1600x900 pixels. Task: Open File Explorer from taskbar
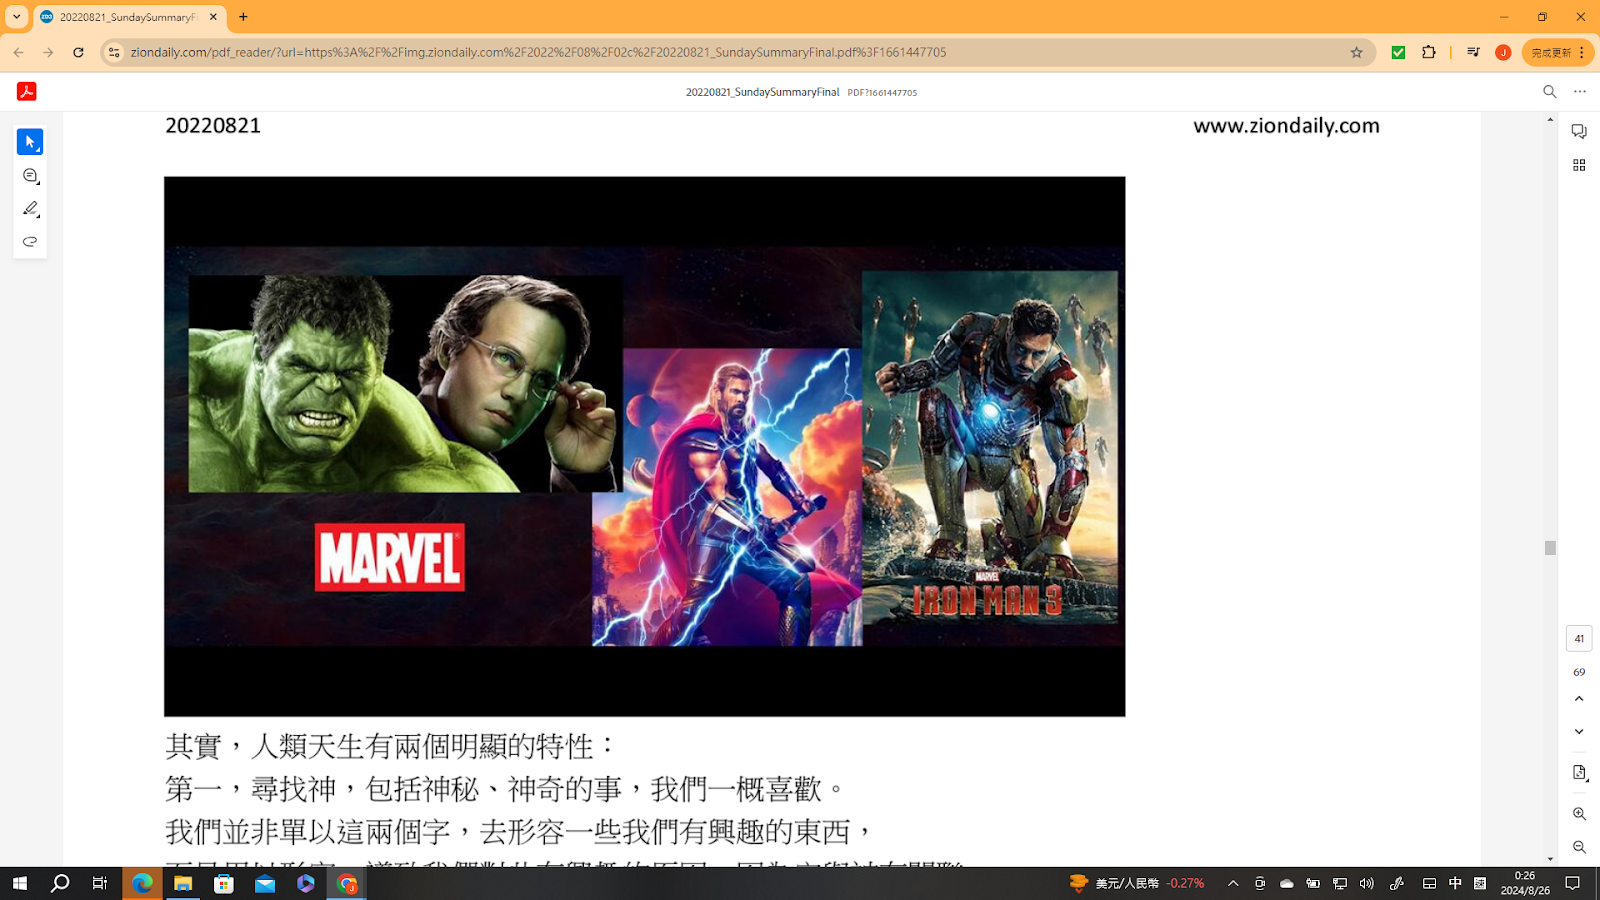point(183,883)
